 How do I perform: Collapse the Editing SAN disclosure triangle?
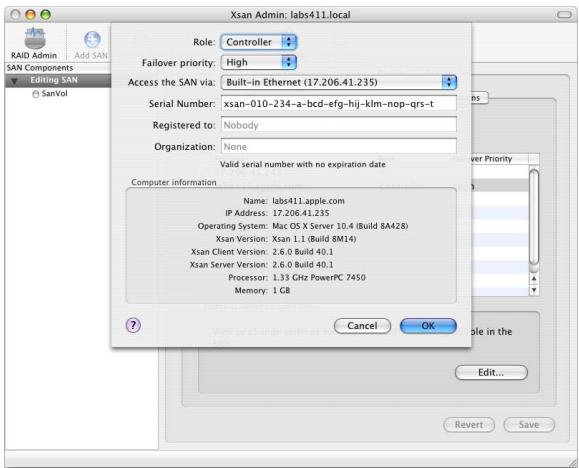click(14, 81)
